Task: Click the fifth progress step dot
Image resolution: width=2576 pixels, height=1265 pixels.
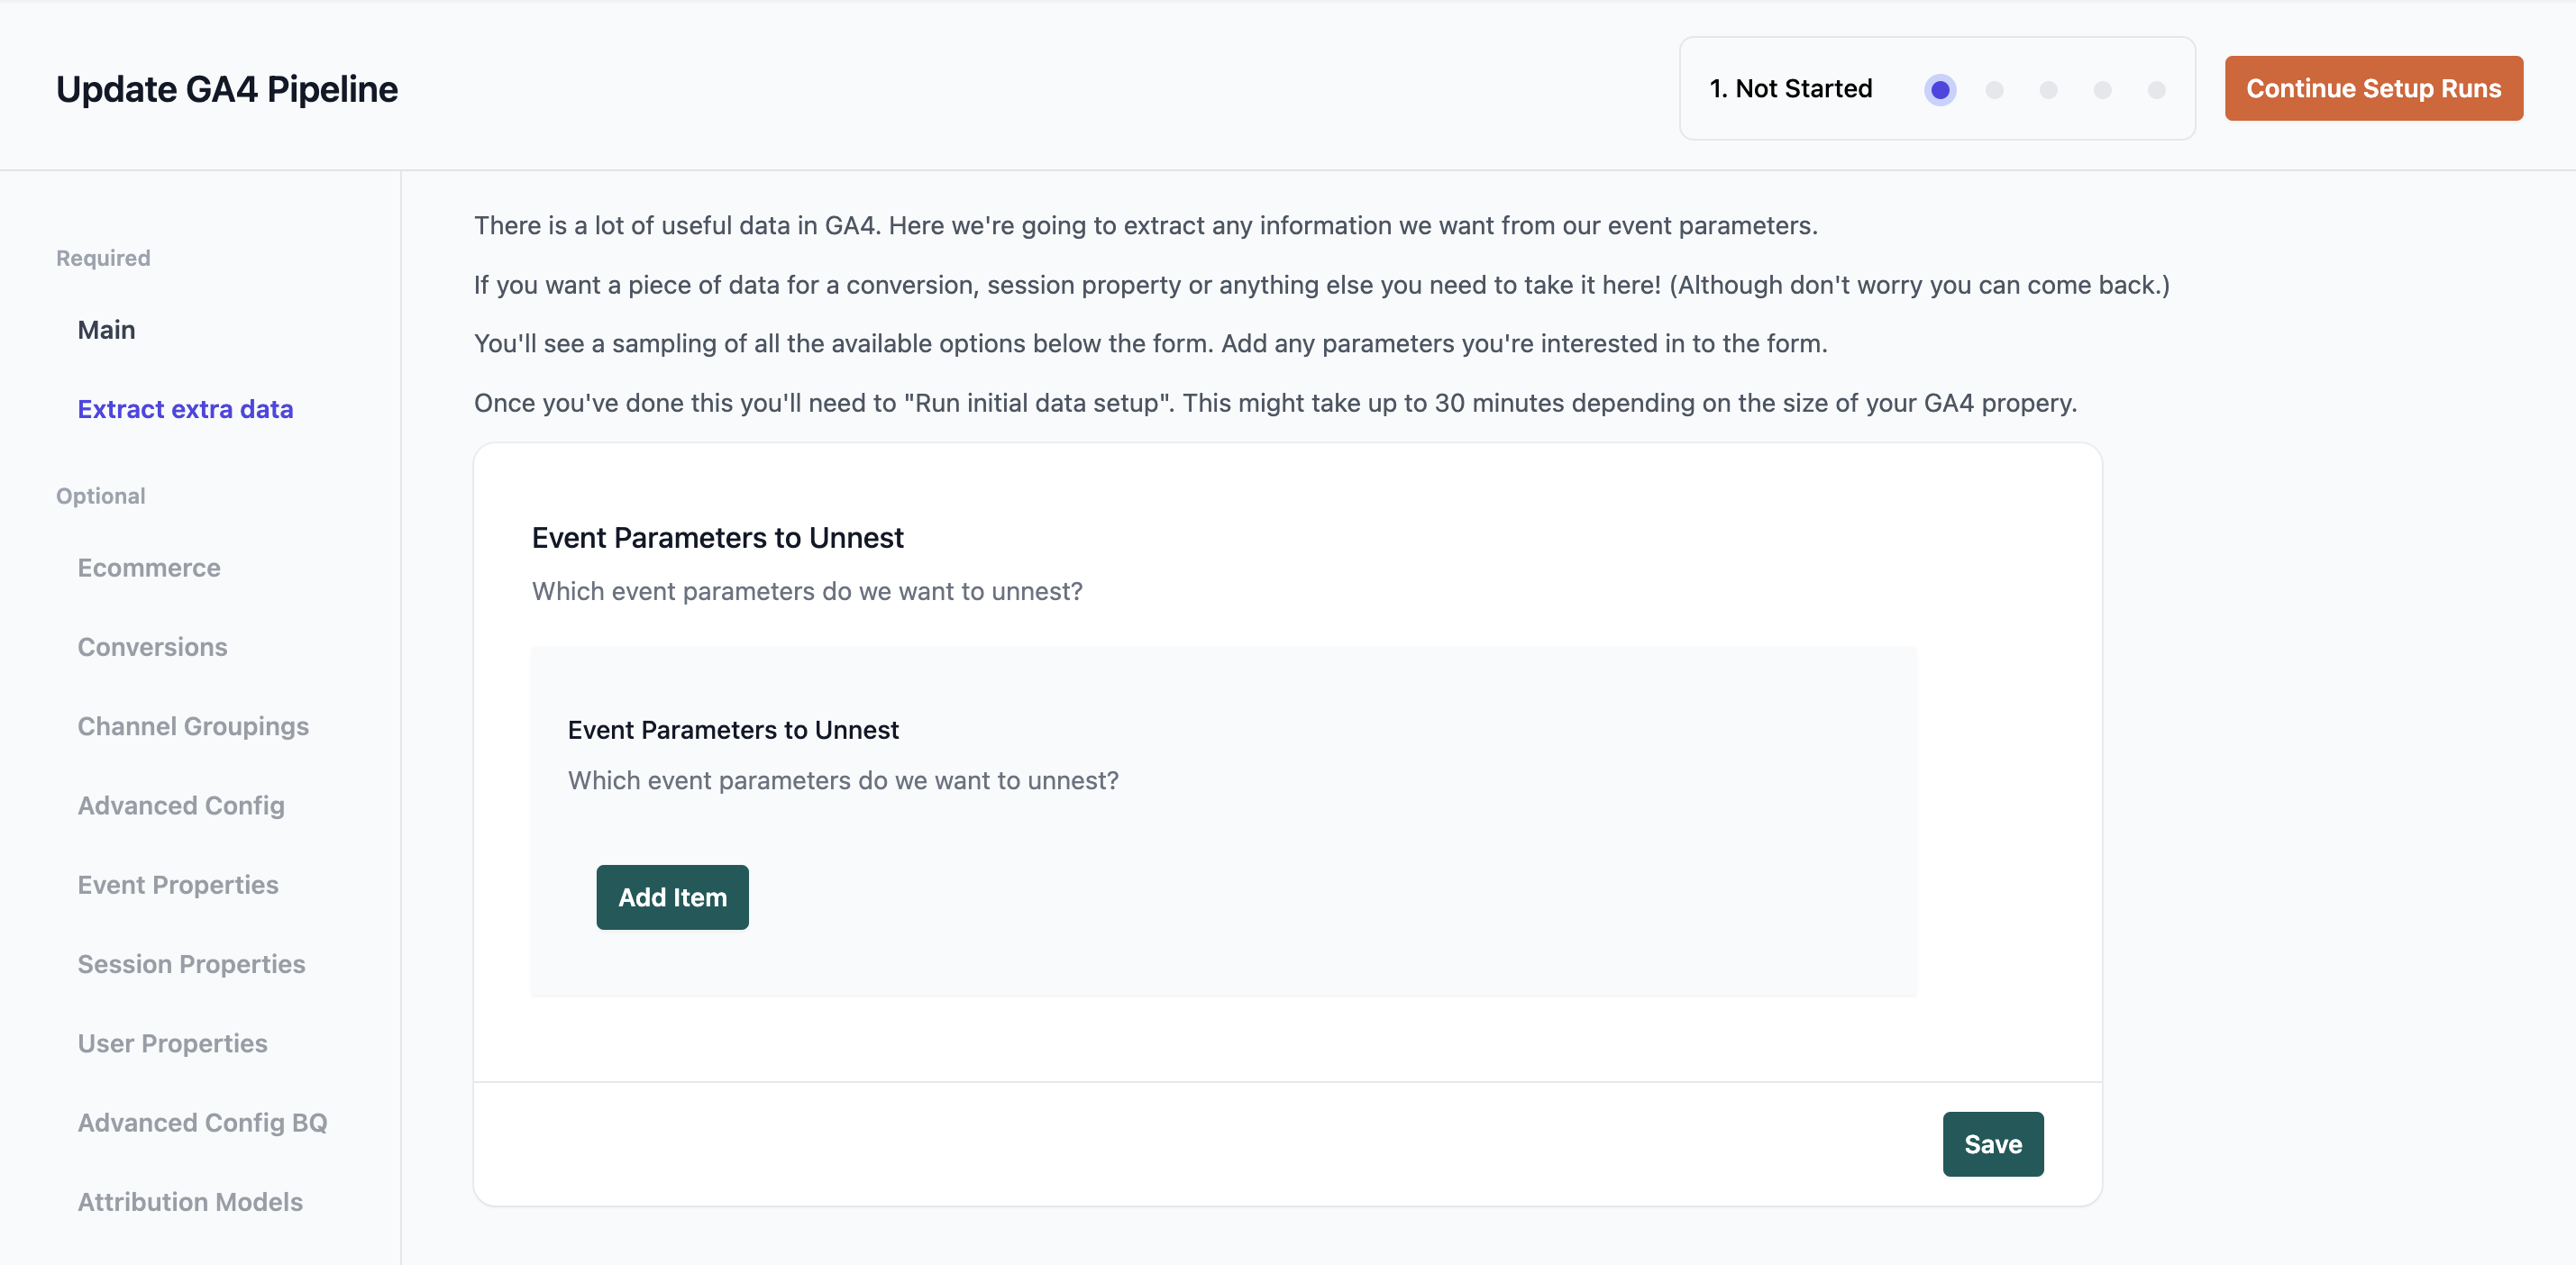Action: click(x=2156, y=90)
